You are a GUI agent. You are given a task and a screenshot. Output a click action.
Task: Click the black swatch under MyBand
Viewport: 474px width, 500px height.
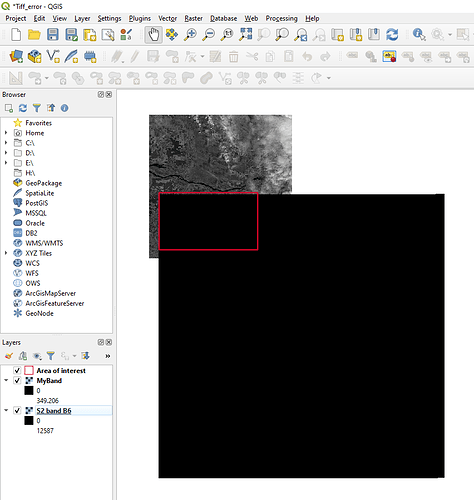(29, 390)
